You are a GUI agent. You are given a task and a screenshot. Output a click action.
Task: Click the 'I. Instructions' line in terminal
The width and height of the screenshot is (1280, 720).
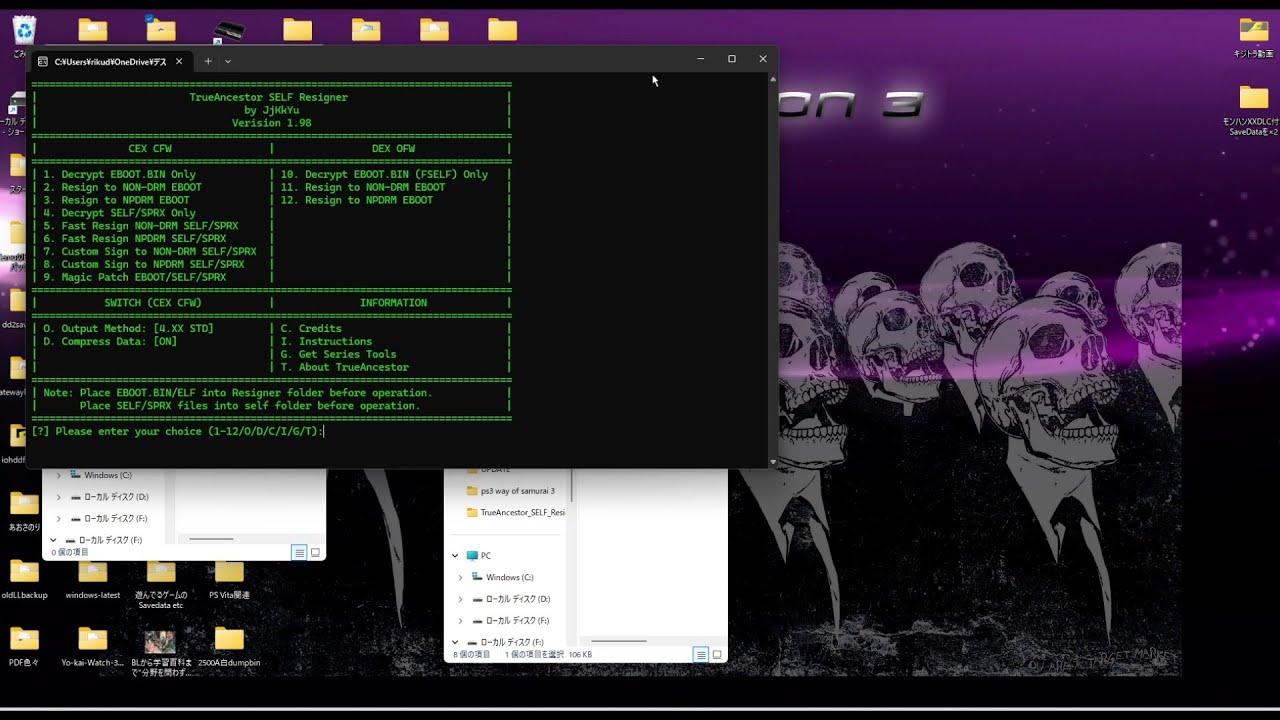[x=326, y=341]
